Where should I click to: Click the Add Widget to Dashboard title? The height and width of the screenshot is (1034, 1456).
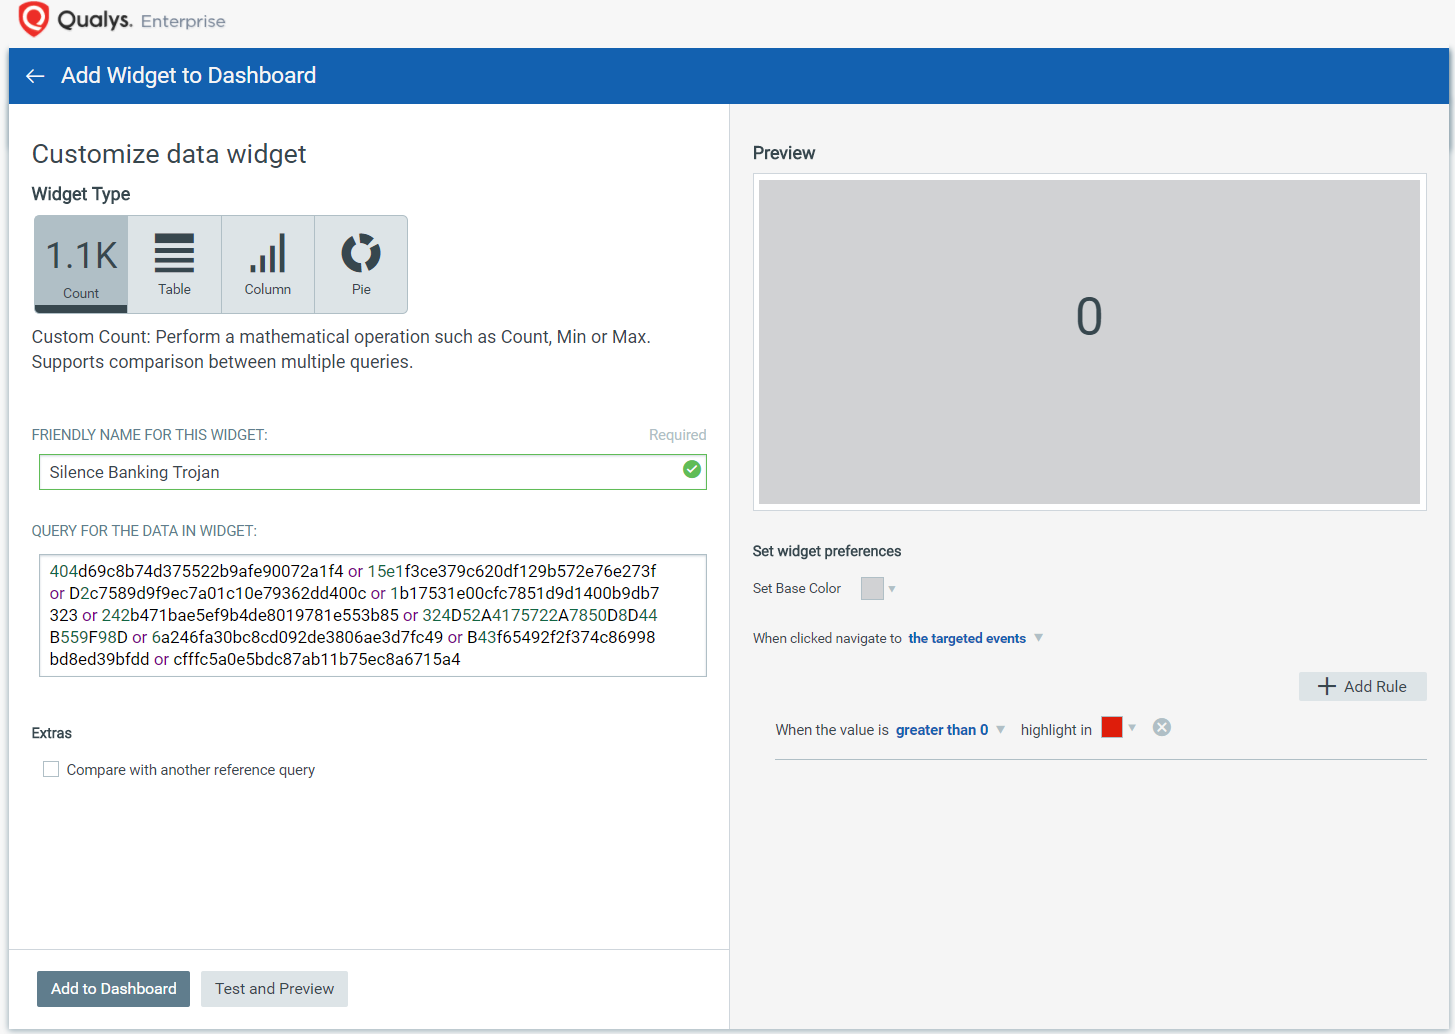pyautogui.click(x=188, y=76)
